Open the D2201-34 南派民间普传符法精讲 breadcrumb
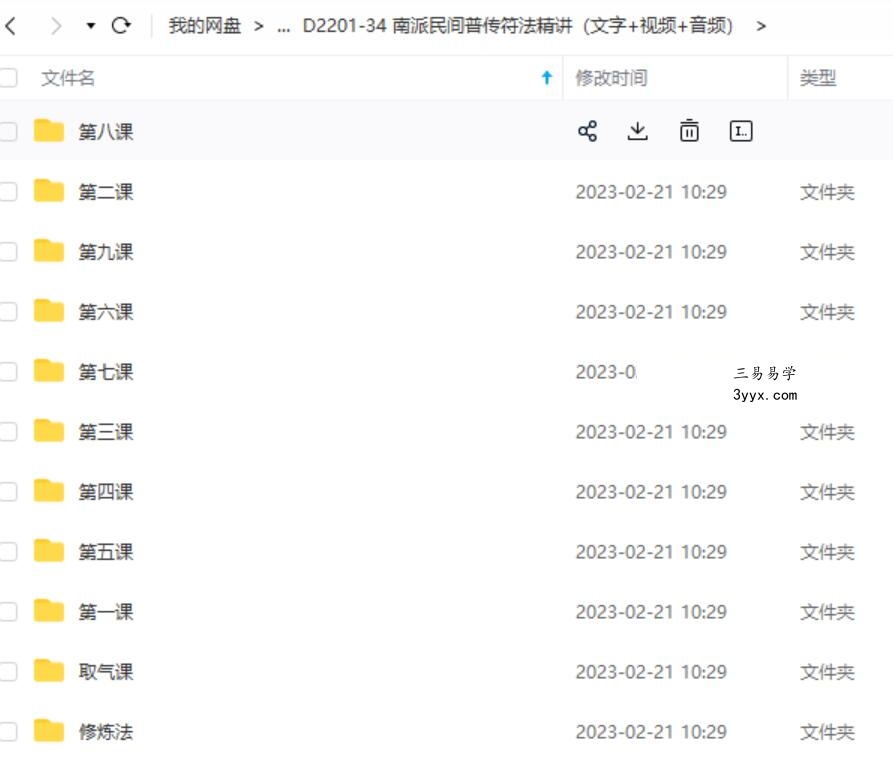This screenshot has width=893, height=766. click(518, 26)
